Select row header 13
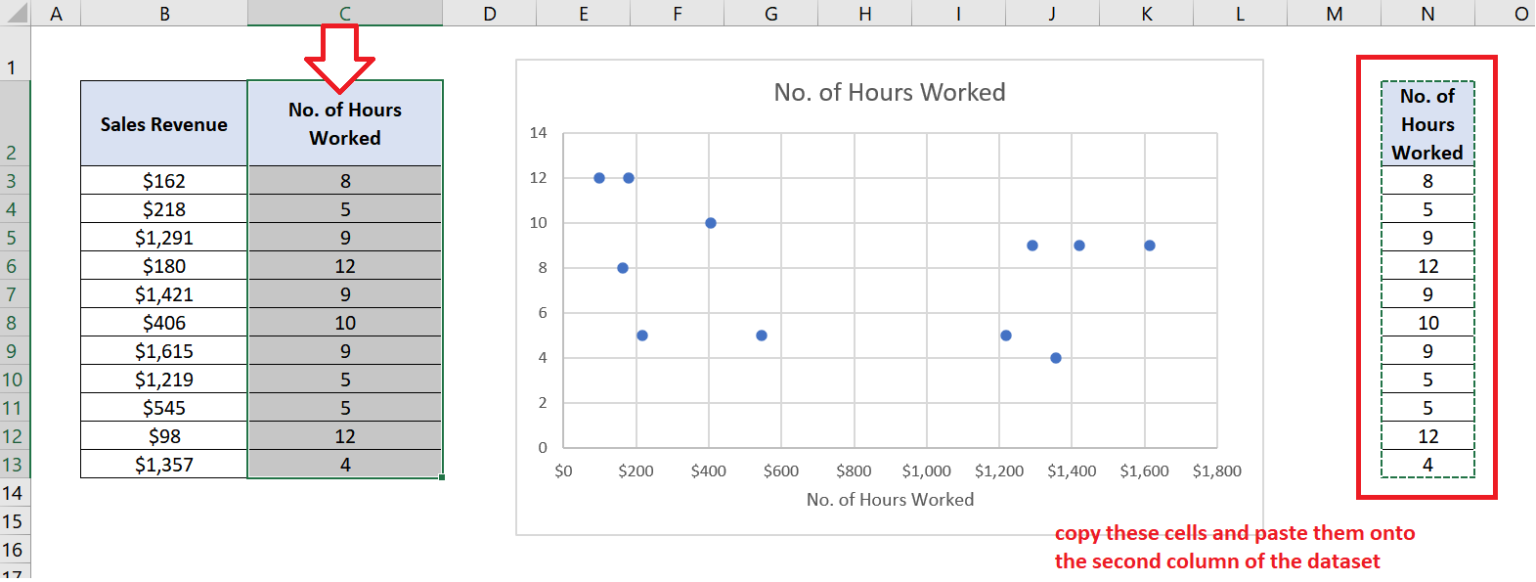This screenshot has width=1536, height=582. (13, 464)
